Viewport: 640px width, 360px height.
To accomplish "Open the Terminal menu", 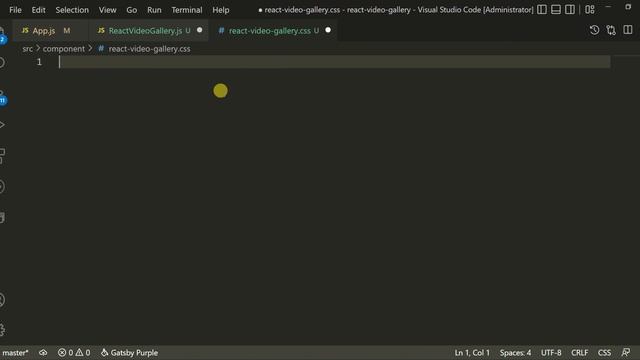I will pyautogui.click(x=187, y=10).
